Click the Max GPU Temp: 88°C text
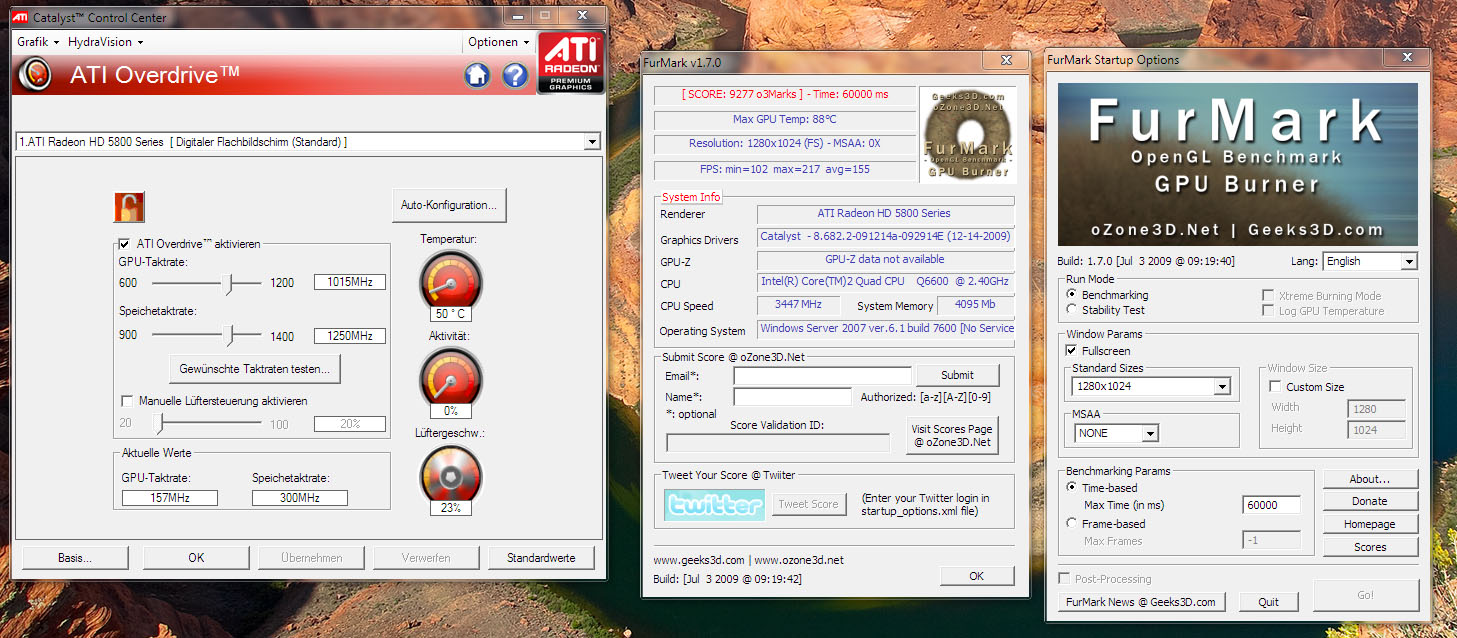 pos(785,119)
